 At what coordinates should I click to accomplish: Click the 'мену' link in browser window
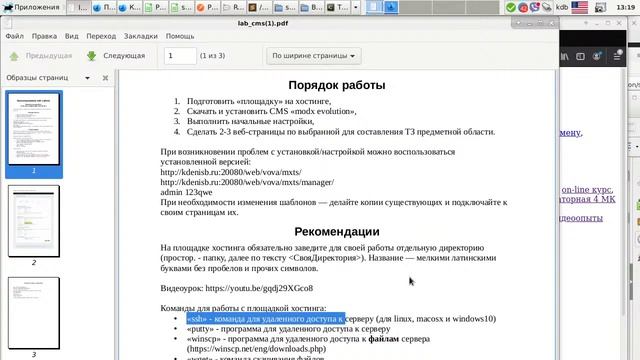(x=570, y=132)
